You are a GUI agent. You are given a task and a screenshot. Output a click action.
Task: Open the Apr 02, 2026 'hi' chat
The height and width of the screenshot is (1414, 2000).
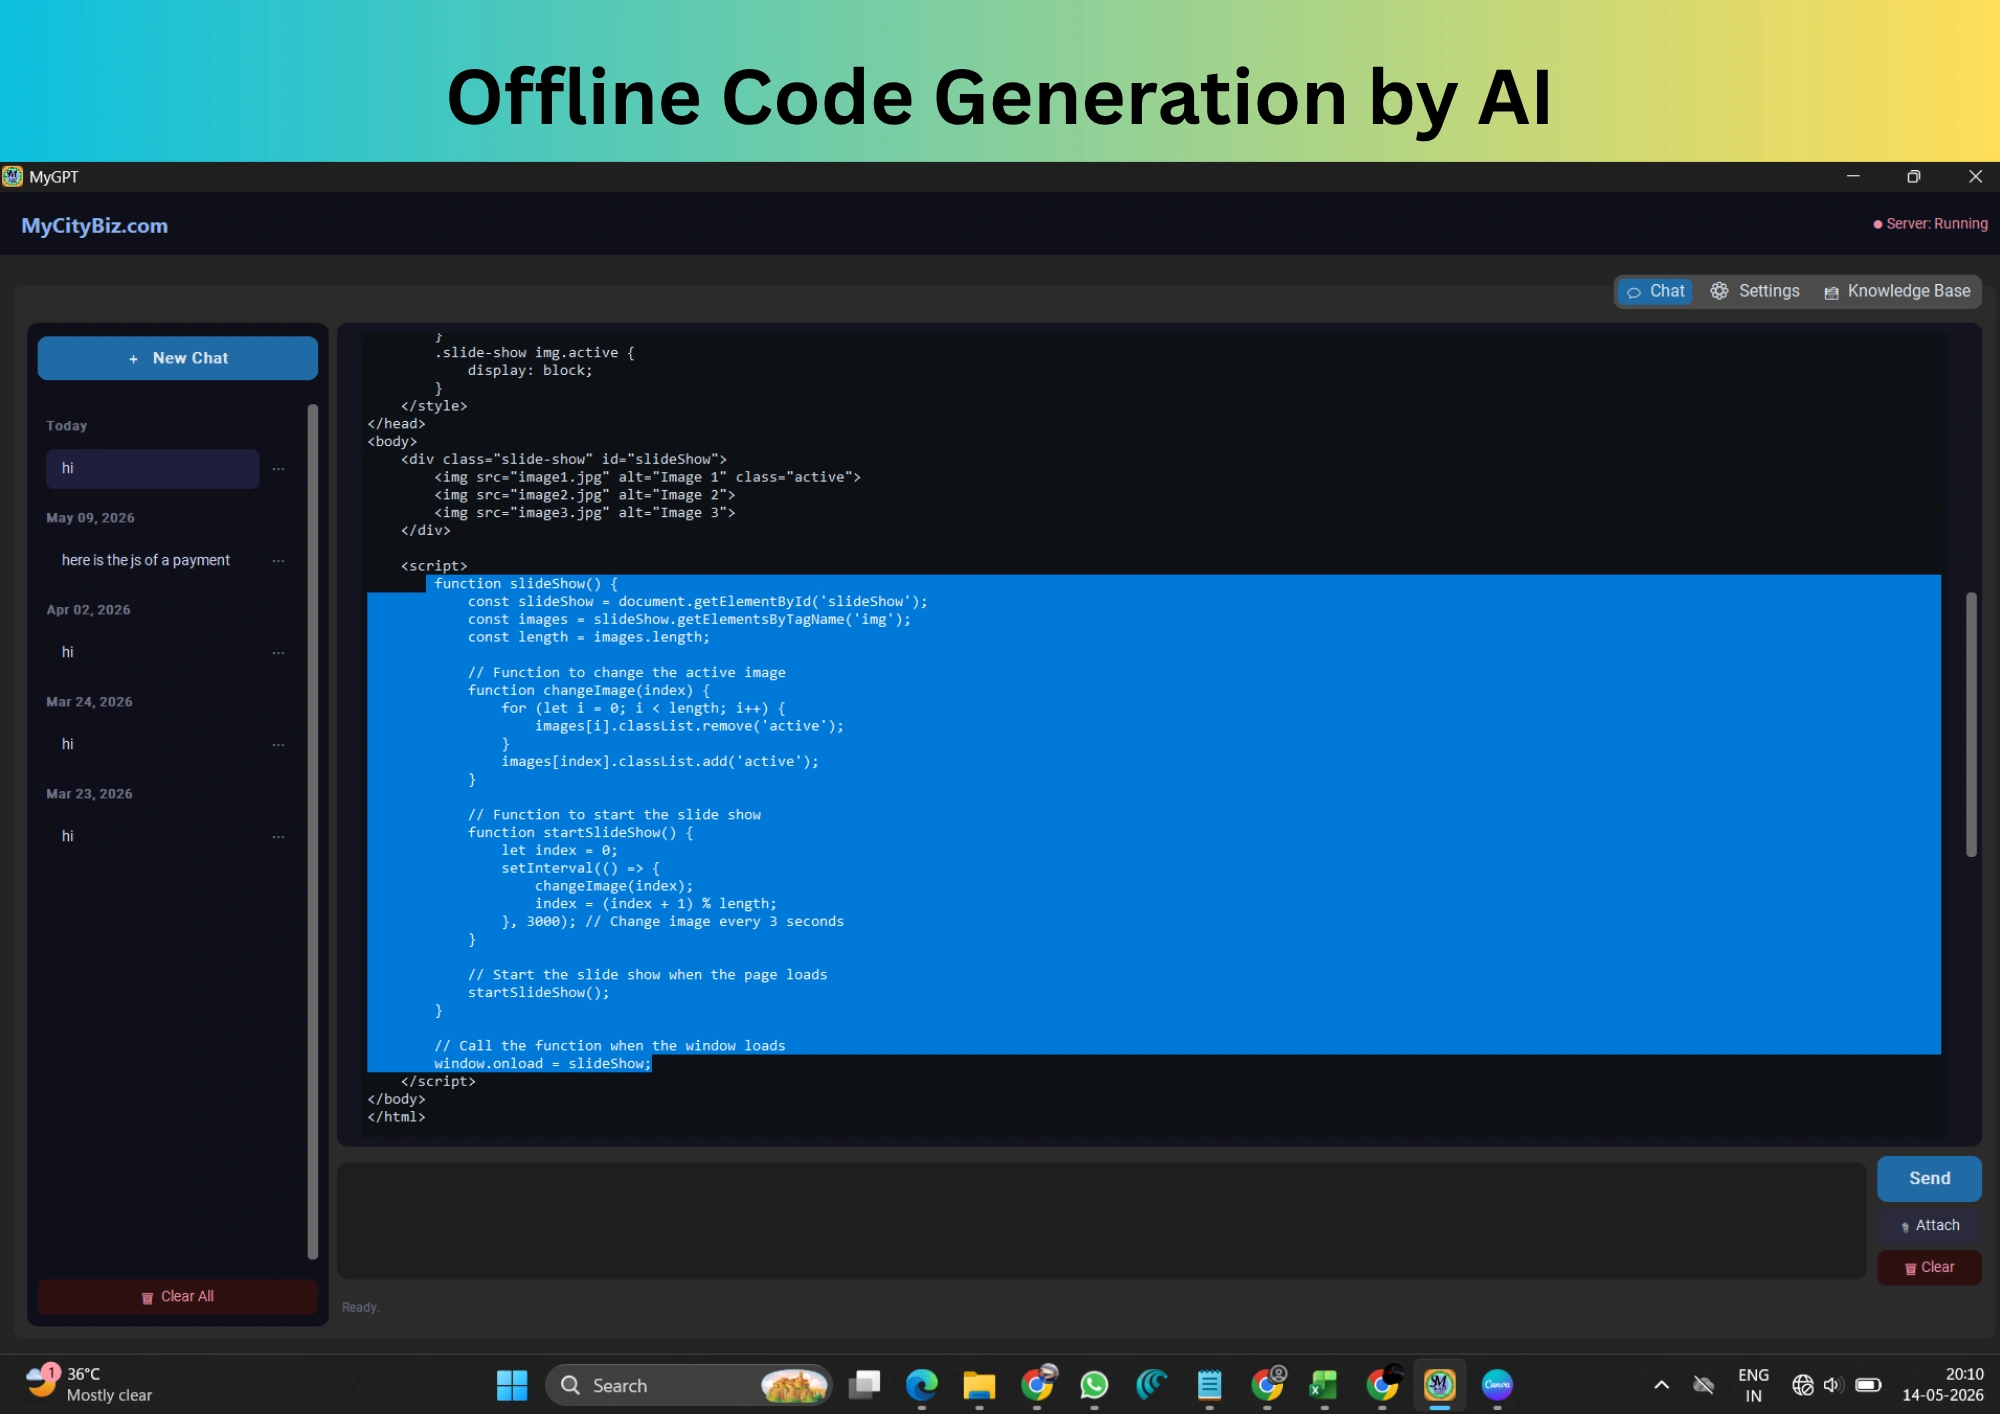tap(152, 652)
